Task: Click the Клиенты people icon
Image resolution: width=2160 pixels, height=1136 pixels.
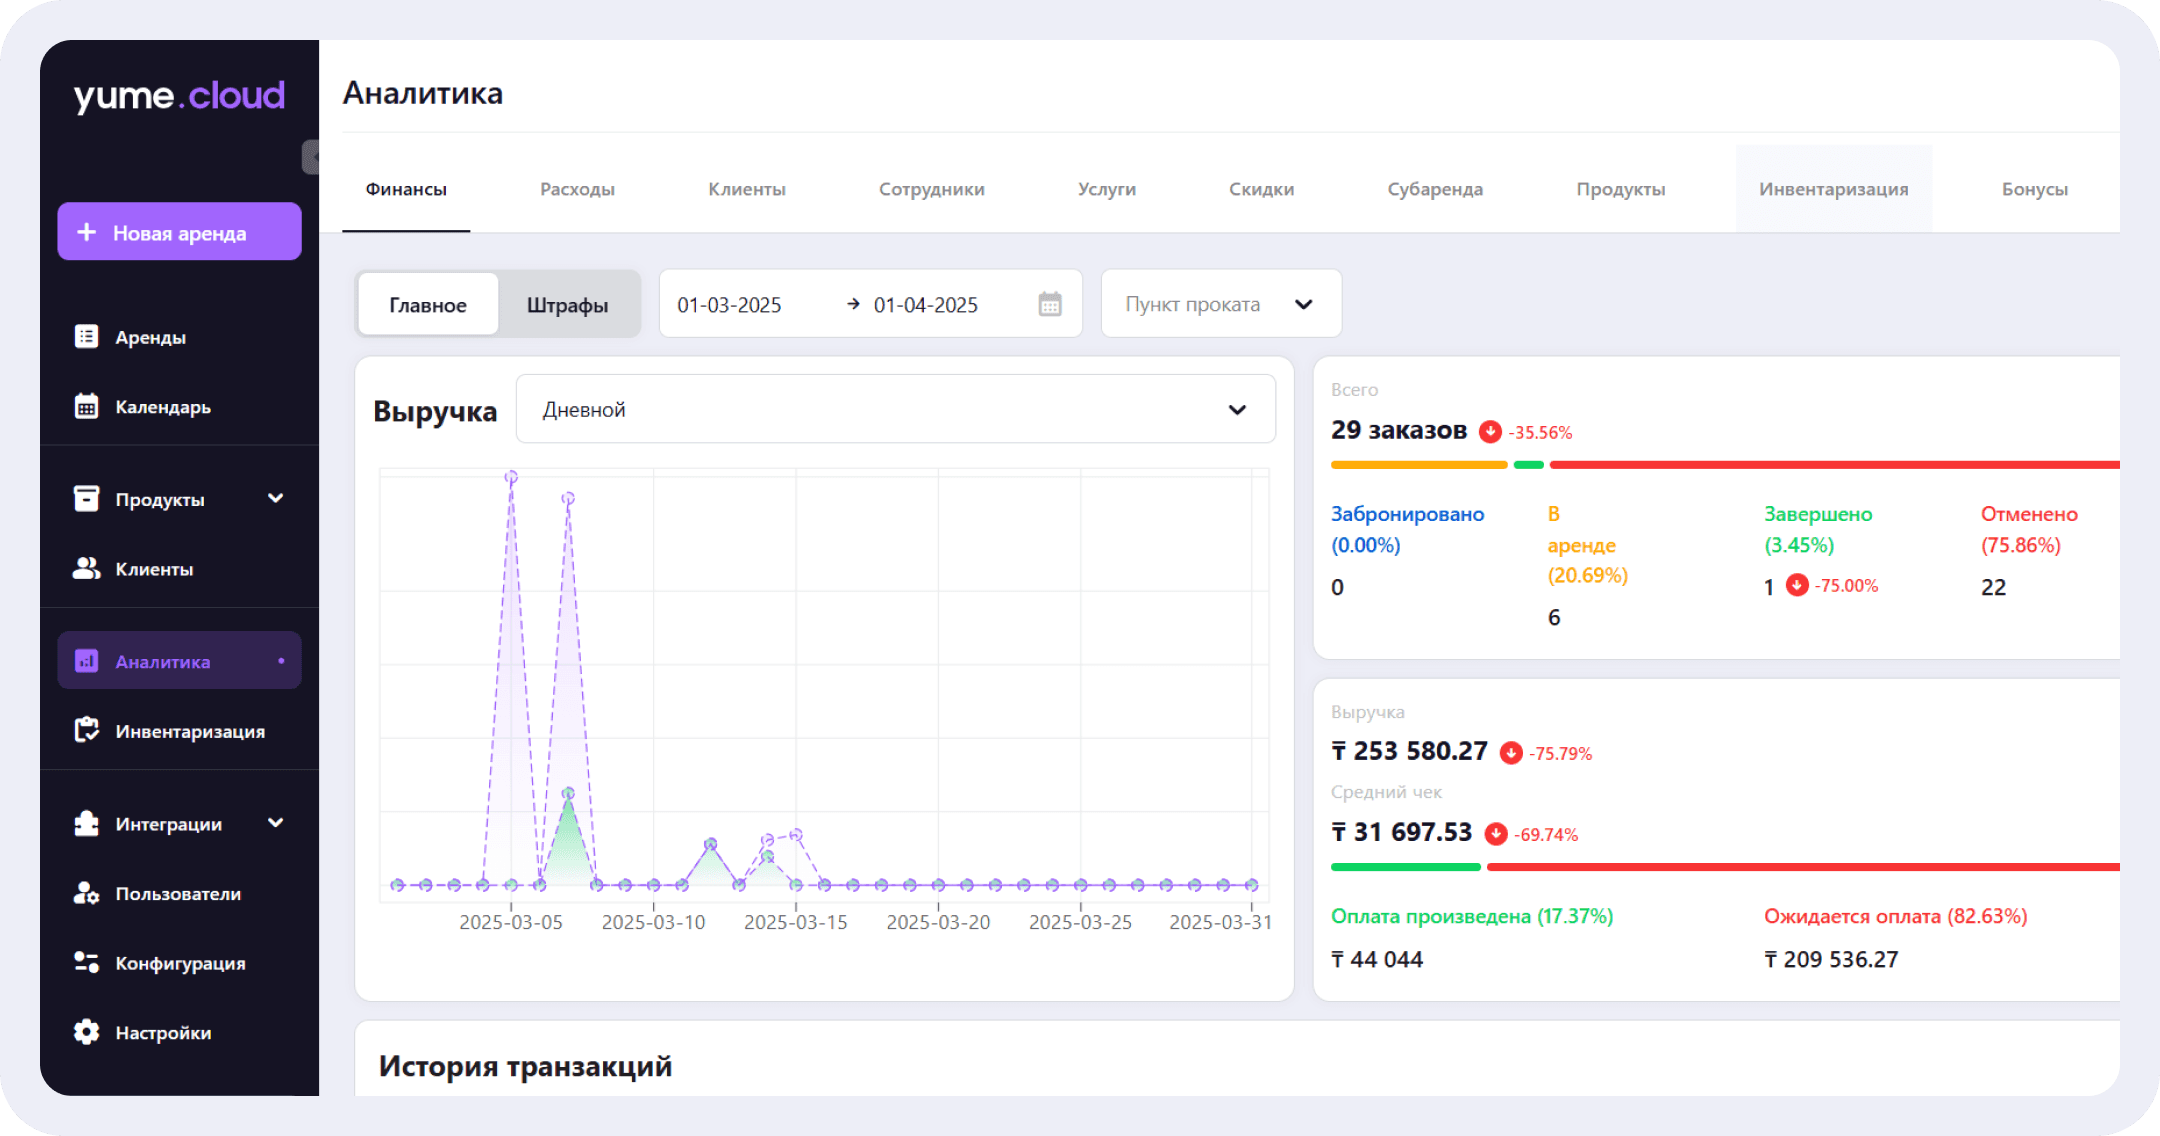Action: tap(87, 568)
